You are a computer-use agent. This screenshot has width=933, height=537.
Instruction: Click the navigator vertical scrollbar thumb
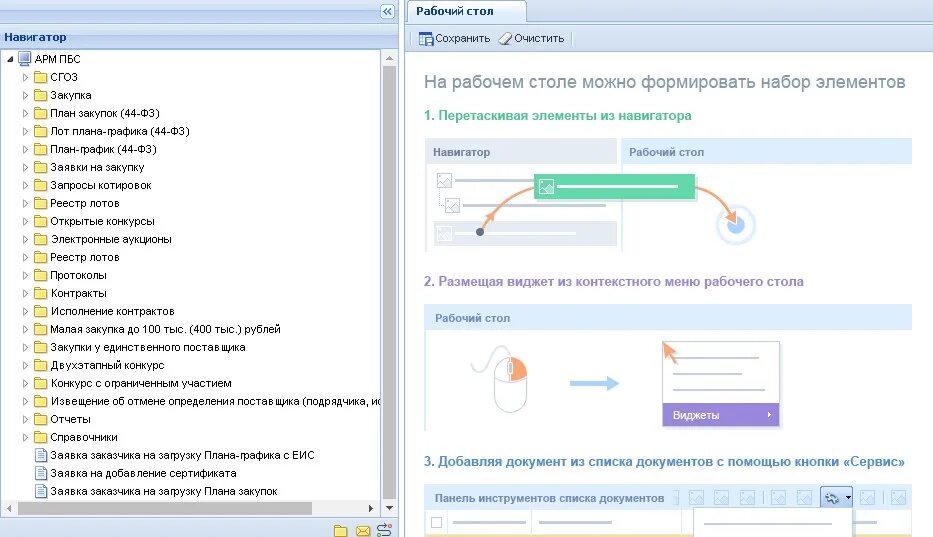(x=389, y=282)
